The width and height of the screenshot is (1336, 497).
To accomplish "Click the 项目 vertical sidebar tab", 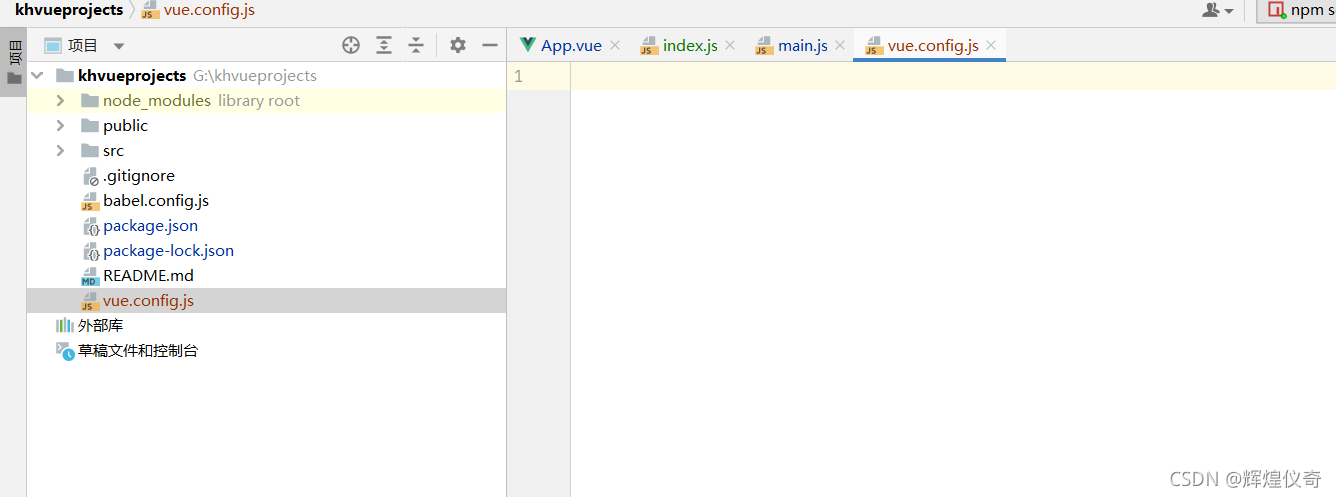I will [14, 63].
